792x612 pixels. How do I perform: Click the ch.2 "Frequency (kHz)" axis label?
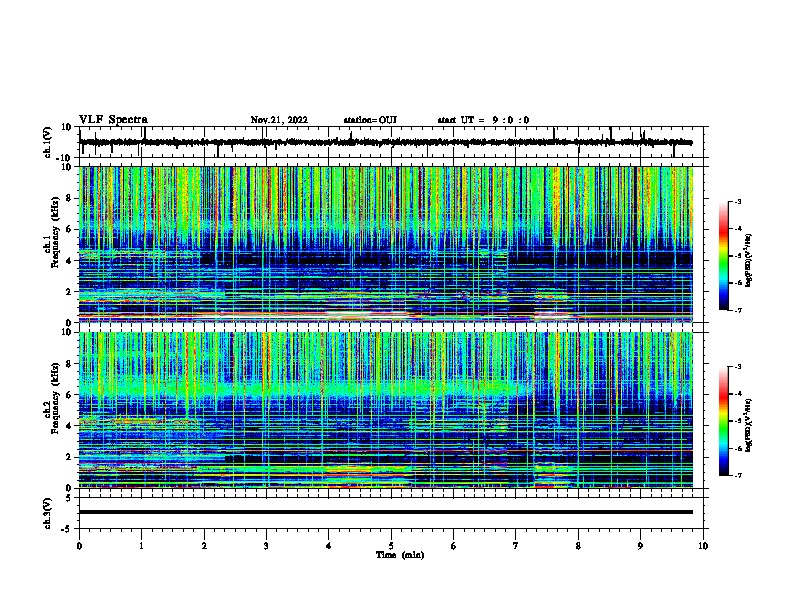(54, 398)
